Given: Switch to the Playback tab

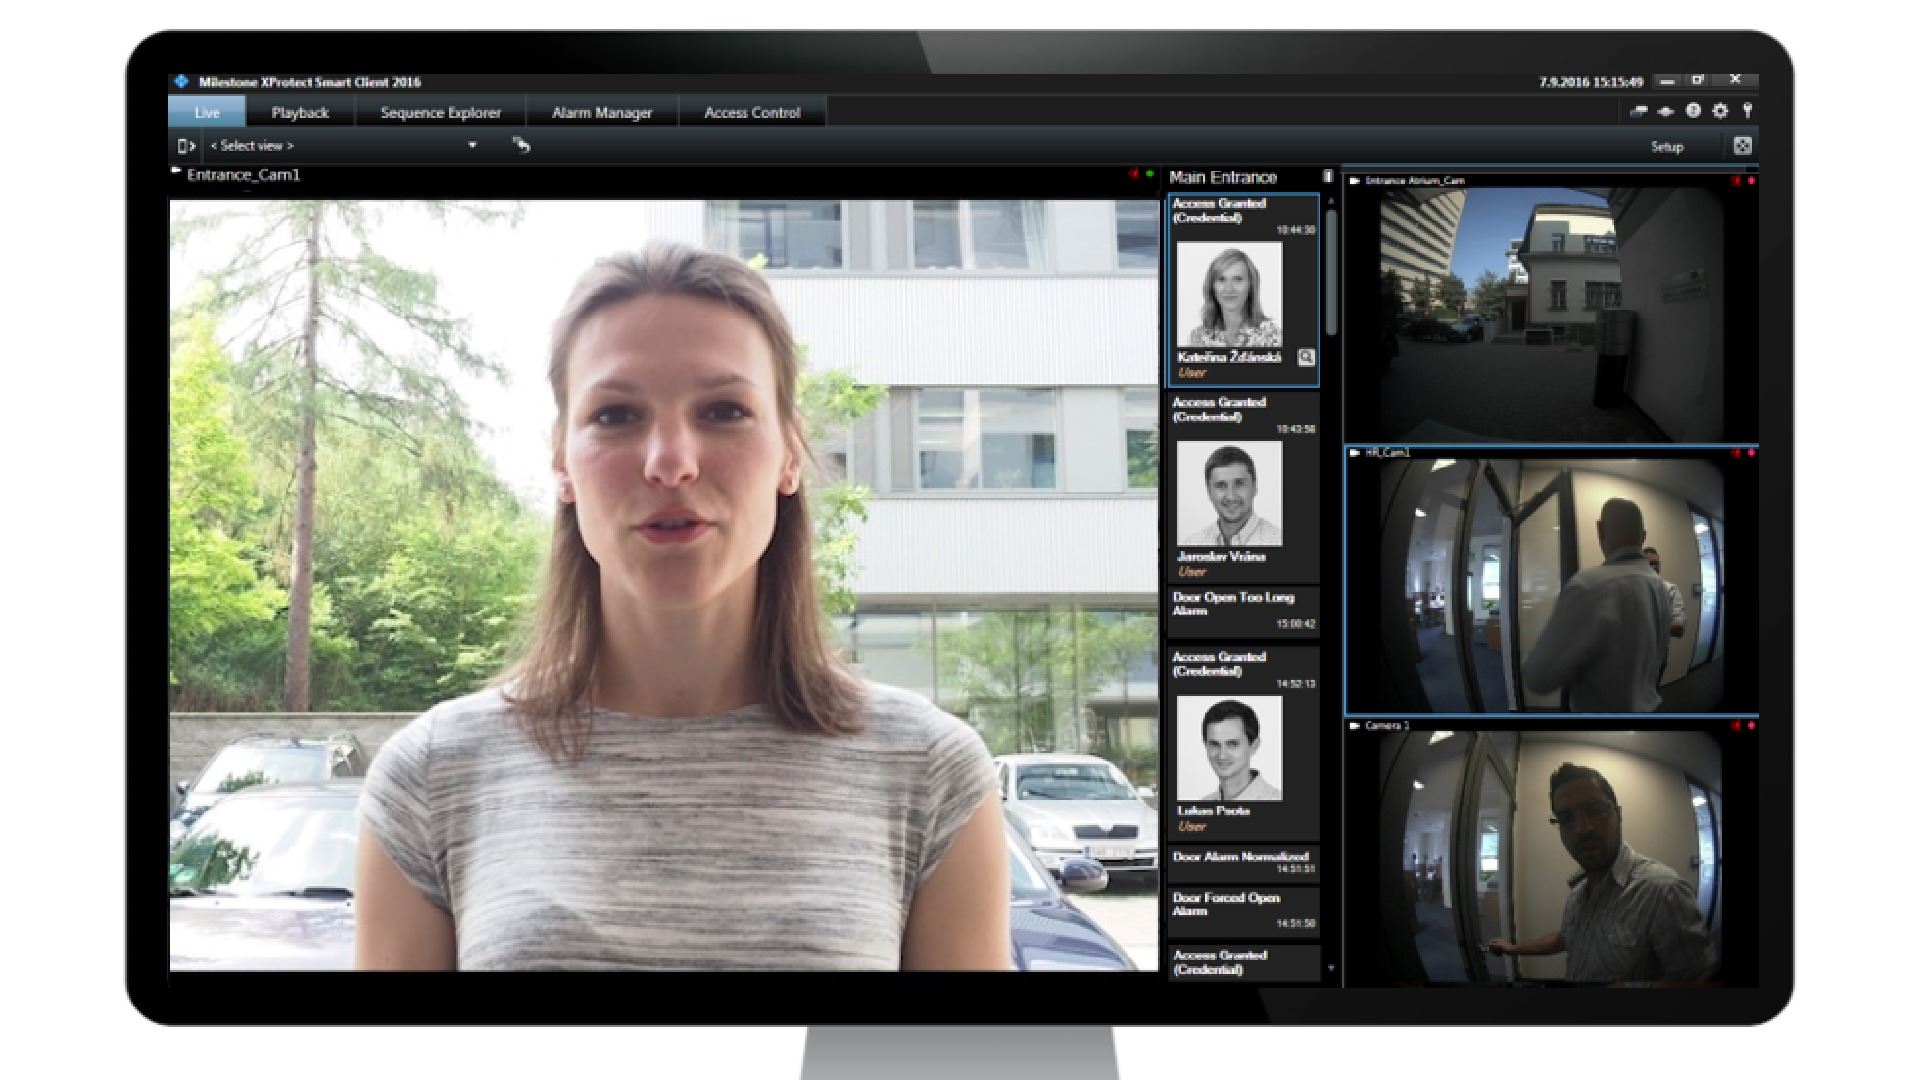Looking at the screenshot, I should tap(300, 112).
